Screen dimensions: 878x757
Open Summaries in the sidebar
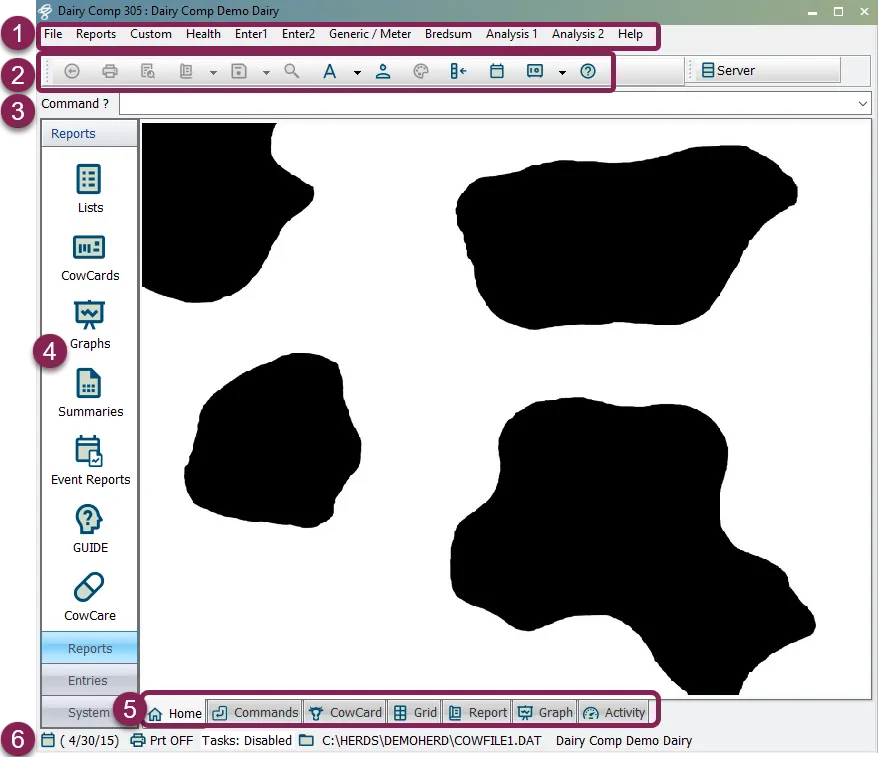(90, 394)
